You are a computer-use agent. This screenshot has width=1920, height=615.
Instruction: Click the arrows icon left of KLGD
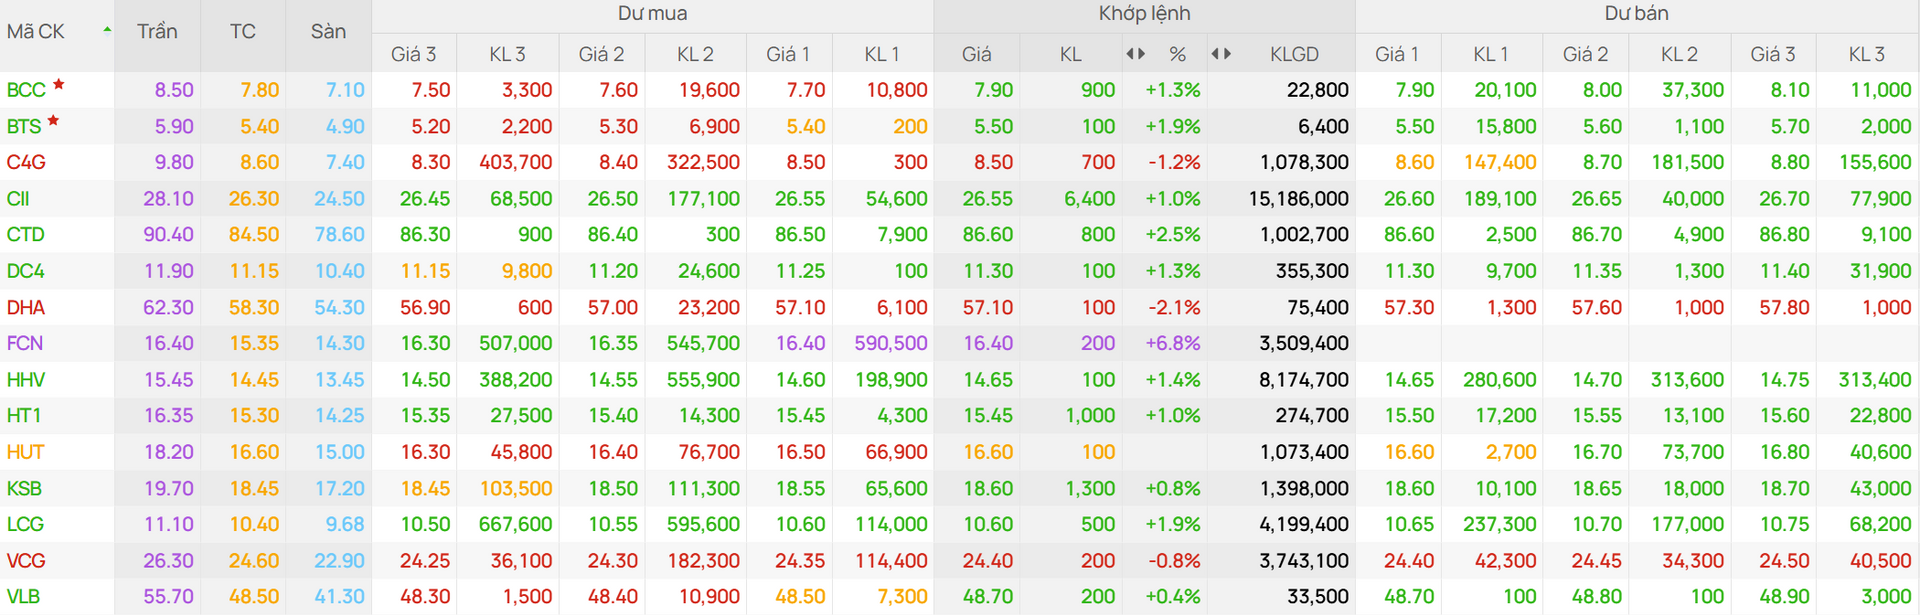pyautogui.click(x=1221, y=54)
